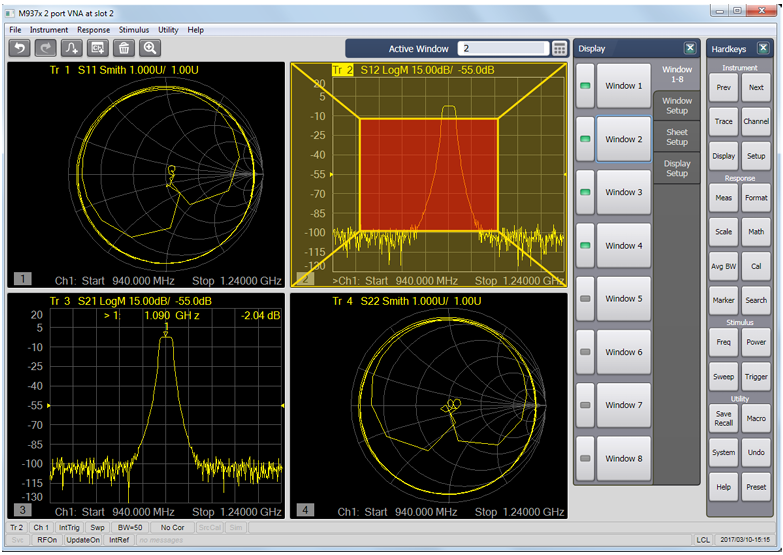Click the Freq hardkey
783x555 pixels.
click(x=724, y=342)
